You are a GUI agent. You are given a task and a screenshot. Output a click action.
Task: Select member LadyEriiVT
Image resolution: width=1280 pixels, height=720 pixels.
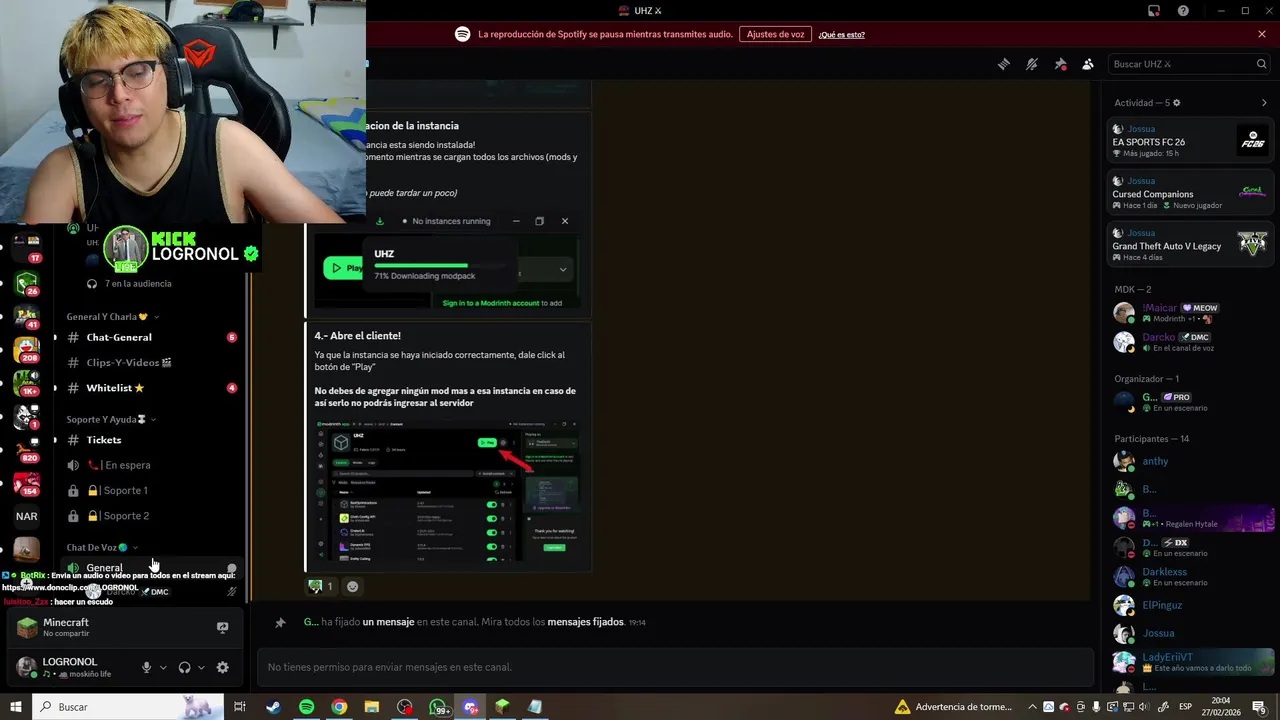point(1190,662)
